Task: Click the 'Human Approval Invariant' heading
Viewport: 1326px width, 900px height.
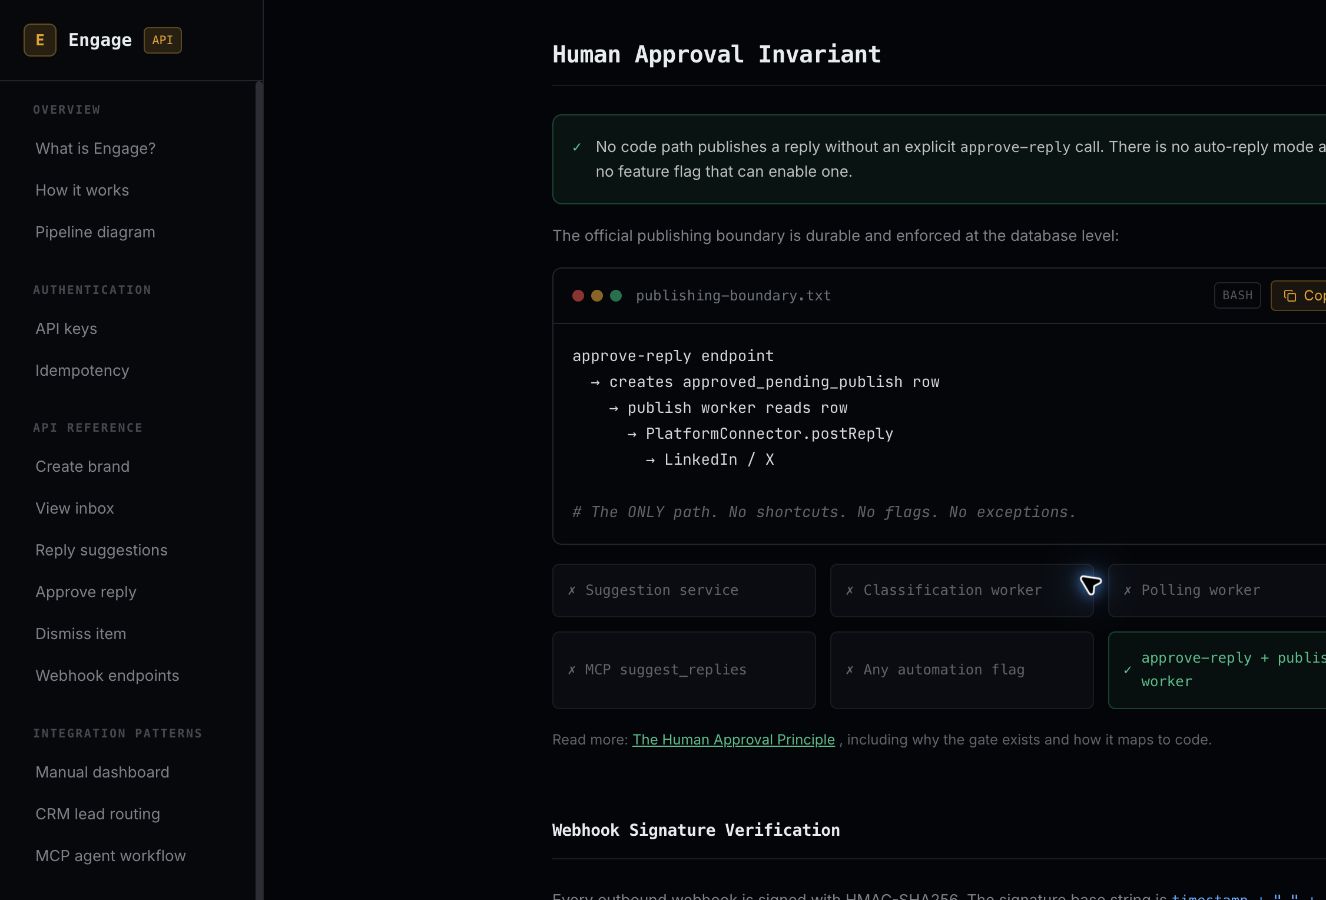Action: (x=717, y=54)
